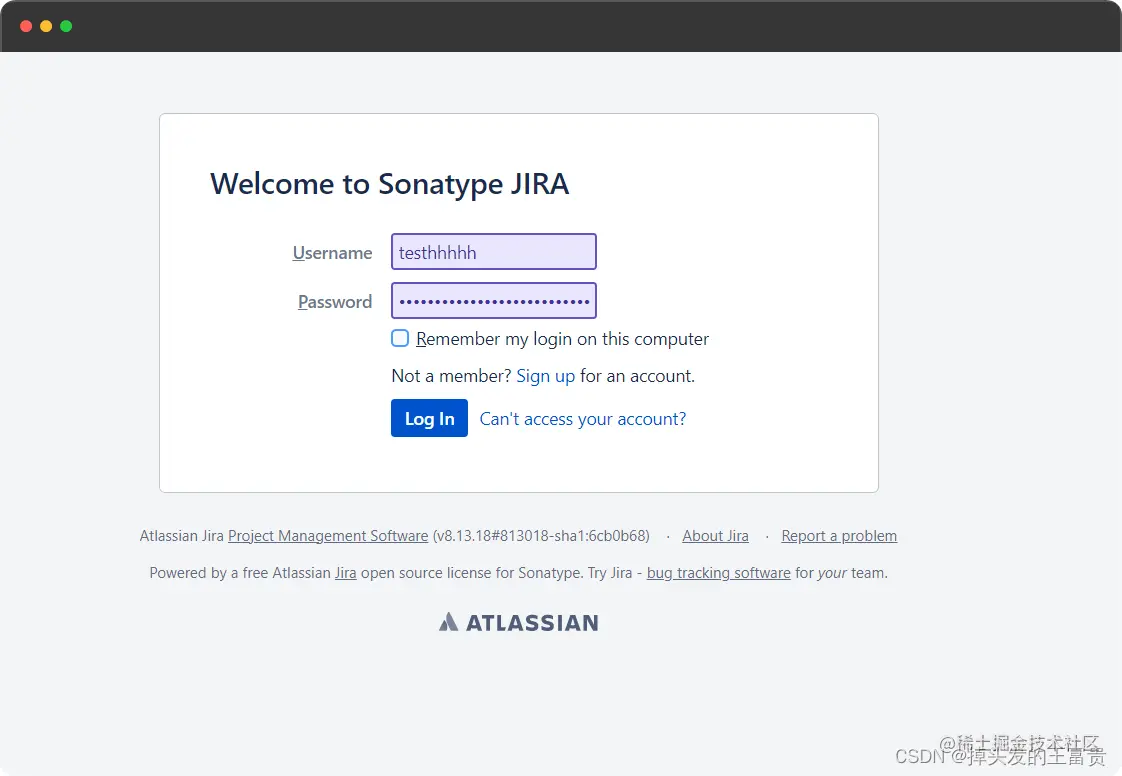
Task: Click the Password label
Action: pos(335,302)
